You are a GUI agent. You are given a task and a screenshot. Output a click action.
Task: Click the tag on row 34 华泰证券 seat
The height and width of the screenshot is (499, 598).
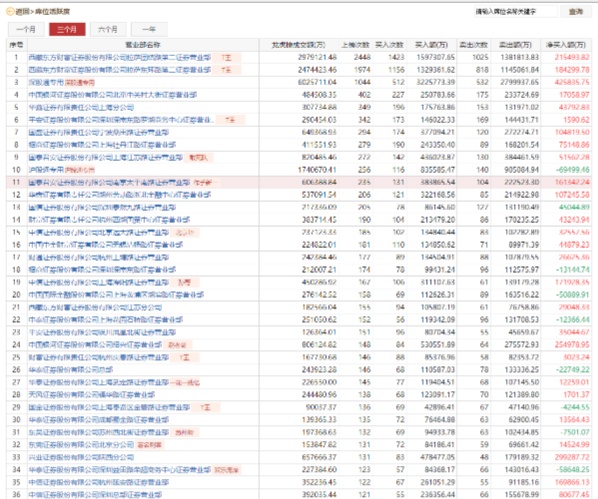click(x=227, y=470)
